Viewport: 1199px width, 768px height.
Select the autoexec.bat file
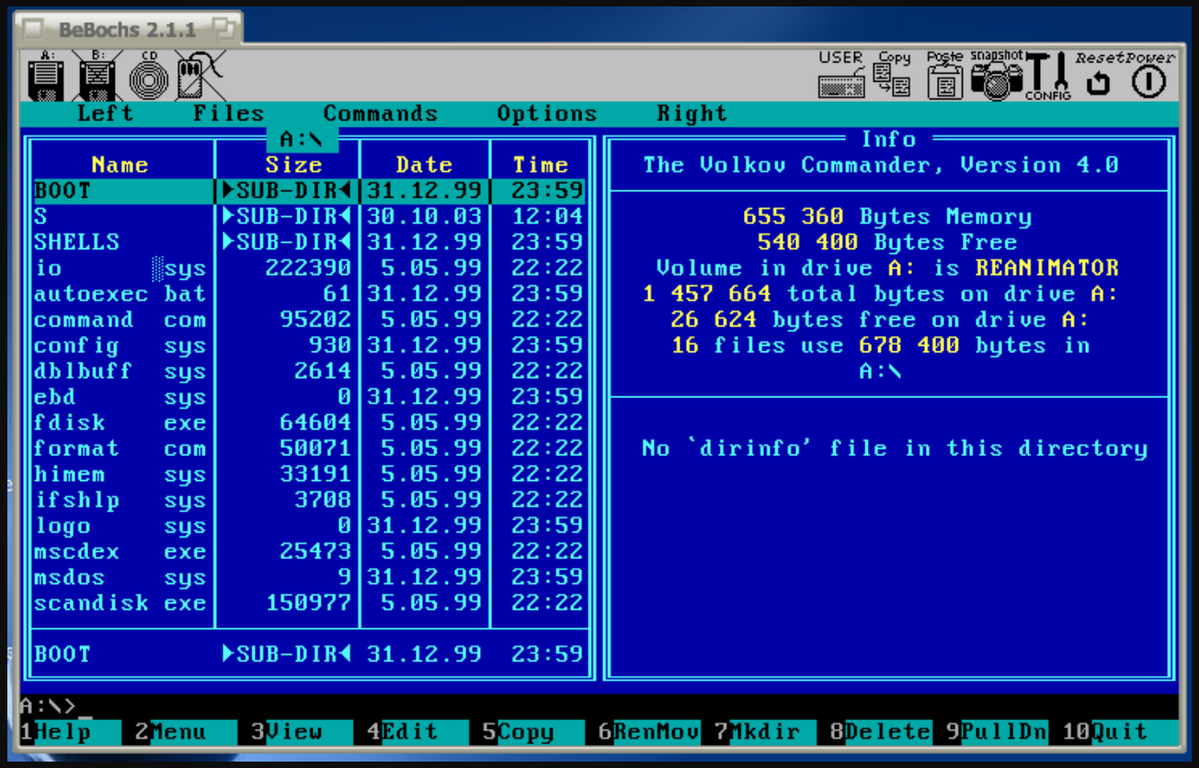click(x=310, y=294)
